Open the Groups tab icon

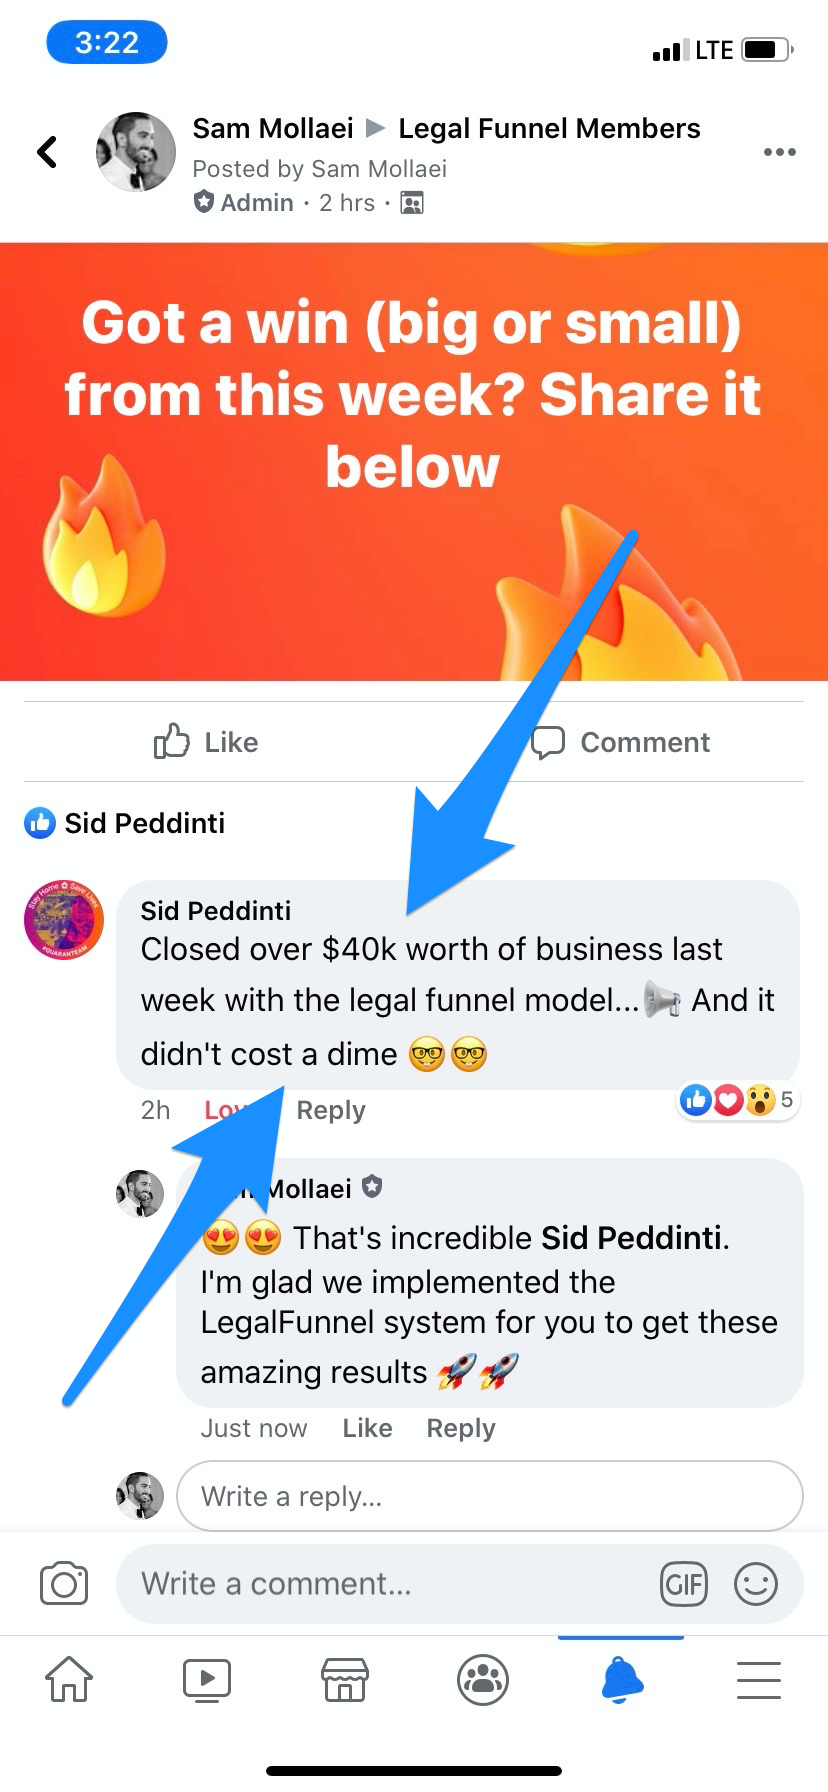coord(483,1680)
